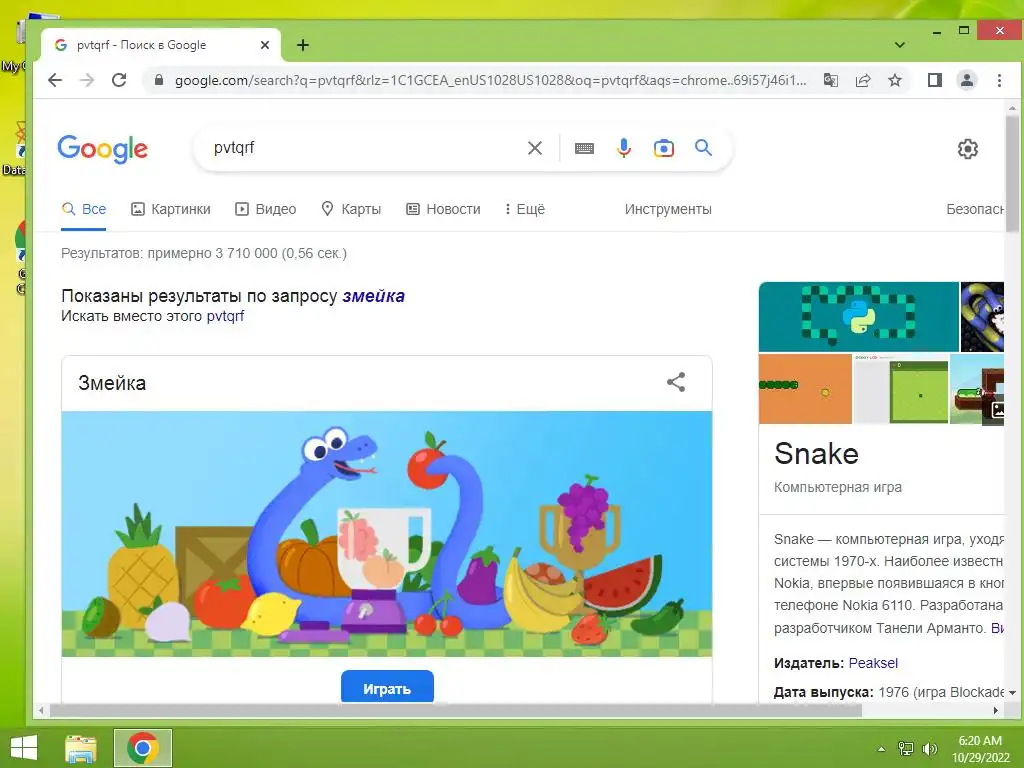Open green field snake thumbnail
Viewport: 1024px width, 768px height.
[x=901, y=389]
